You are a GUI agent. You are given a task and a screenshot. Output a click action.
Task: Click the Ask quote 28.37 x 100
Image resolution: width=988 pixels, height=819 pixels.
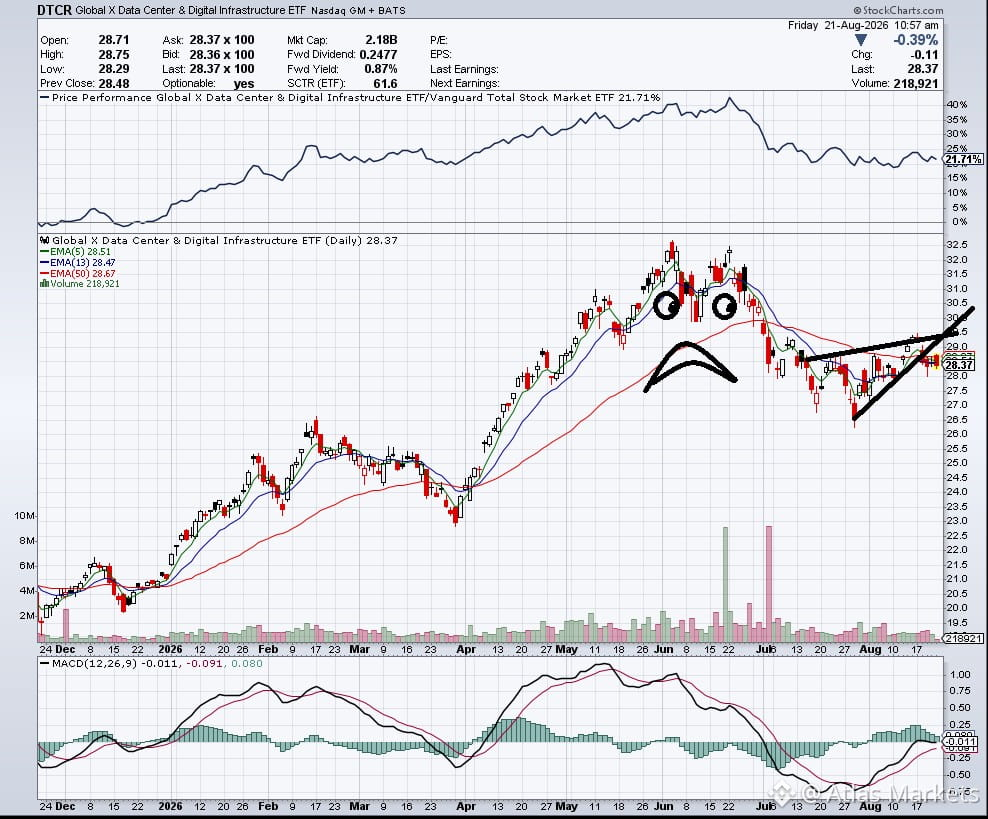tap(222, 40)
